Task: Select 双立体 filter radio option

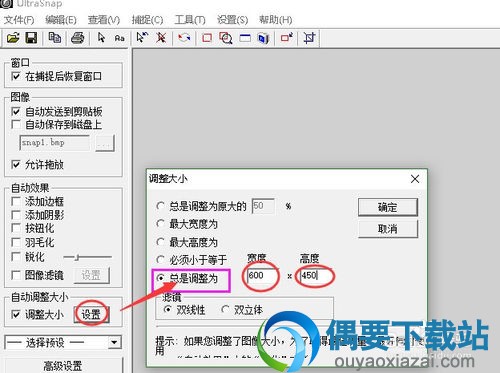Action: pyautogui.click(x=225, y=310)
